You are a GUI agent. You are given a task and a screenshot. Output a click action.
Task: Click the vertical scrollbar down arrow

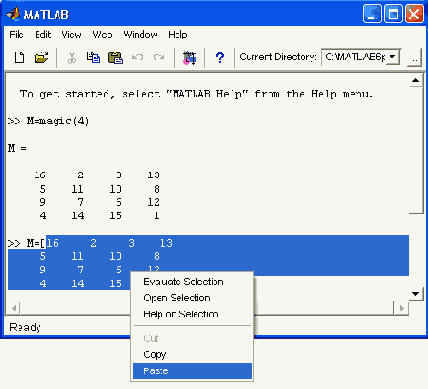[415, 294]
